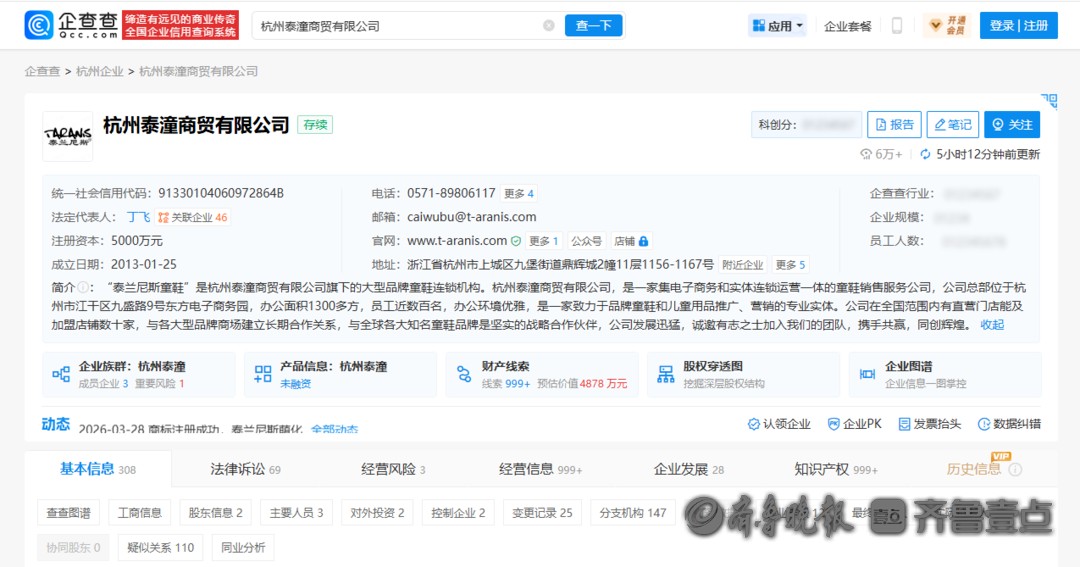Refresh company data update icon
This screenshot has width=1080, height=567.
[x=925, y=154]
